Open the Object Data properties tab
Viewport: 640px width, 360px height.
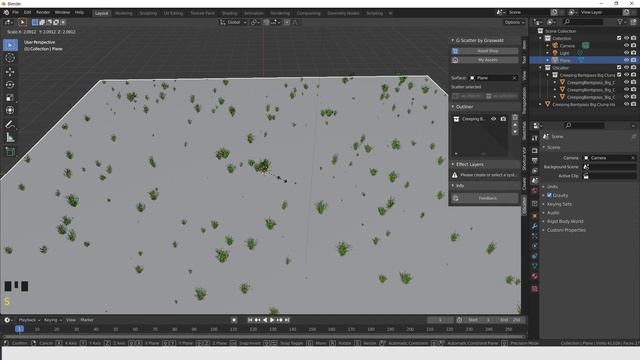click(535, 266)
